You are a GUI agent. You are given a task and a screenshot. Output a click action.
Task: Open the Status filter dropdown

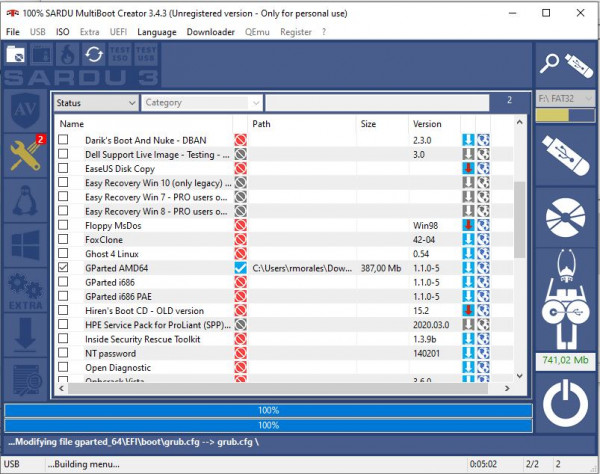(x=96, y=103)
